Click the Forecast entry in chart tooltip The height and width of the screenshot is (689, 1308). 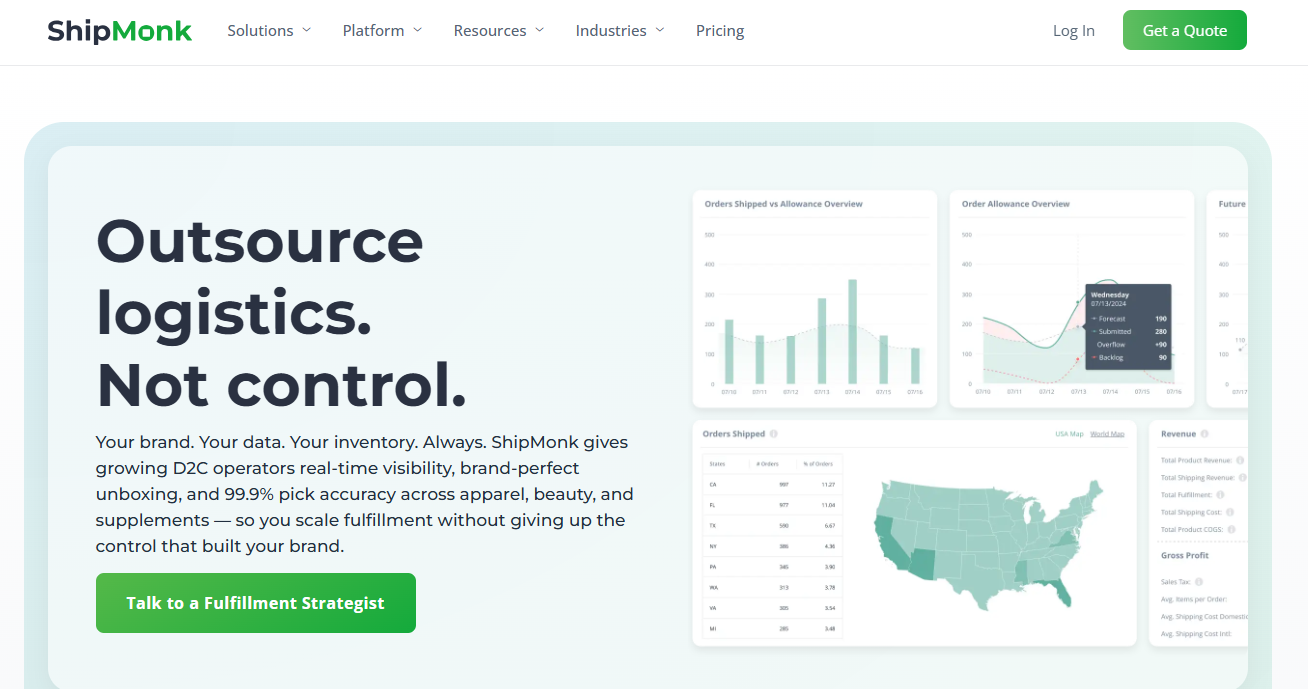1128,319
